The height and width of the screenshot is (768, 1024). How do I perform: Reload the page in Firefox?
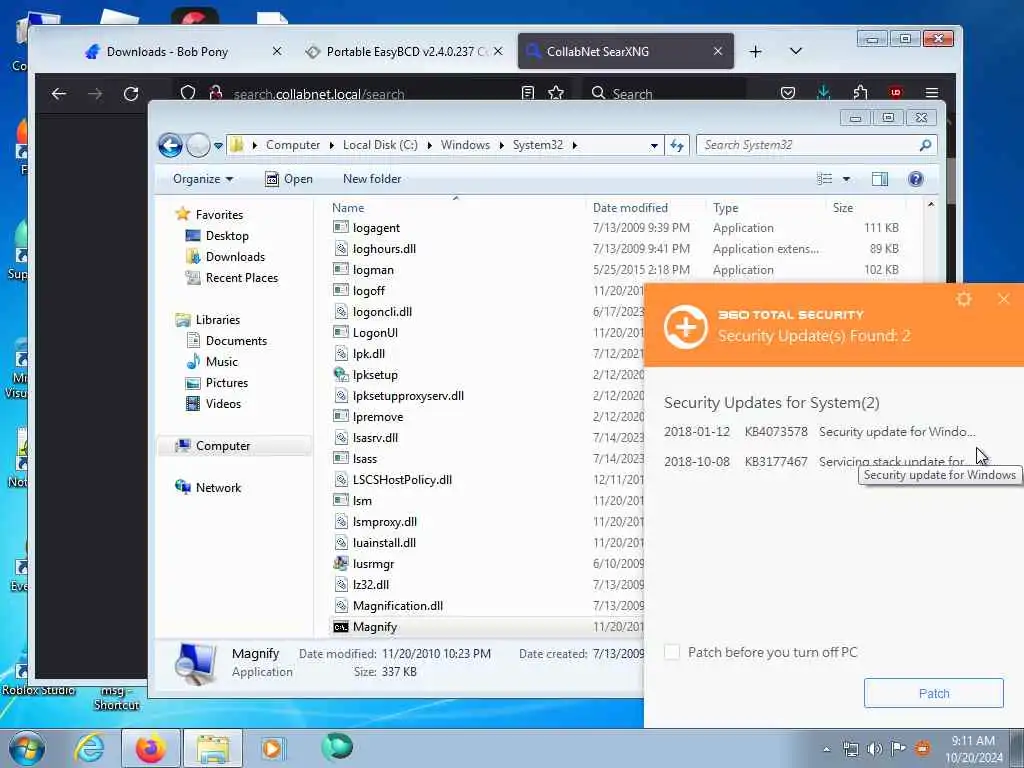(x=131, y=94)
